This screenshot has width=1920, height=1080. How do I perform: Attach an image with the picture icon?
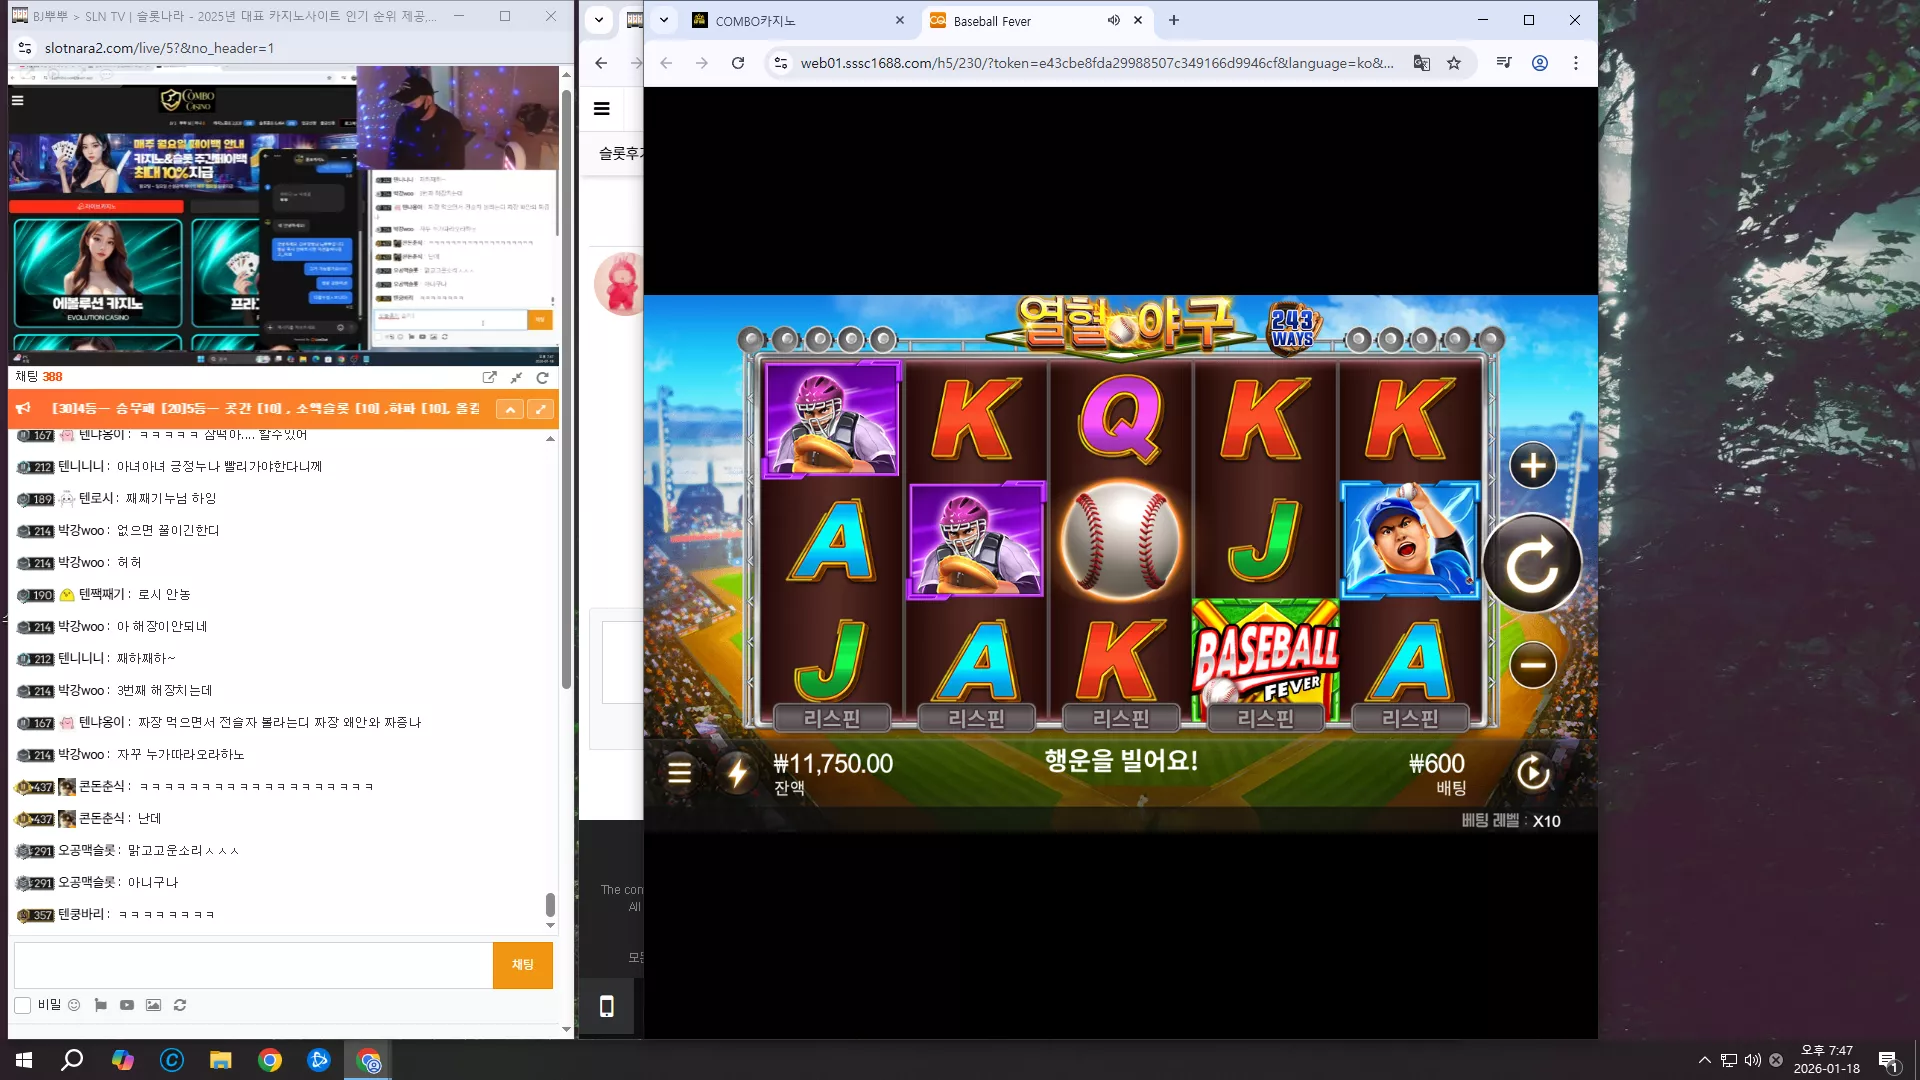(x=153, y=1005)
